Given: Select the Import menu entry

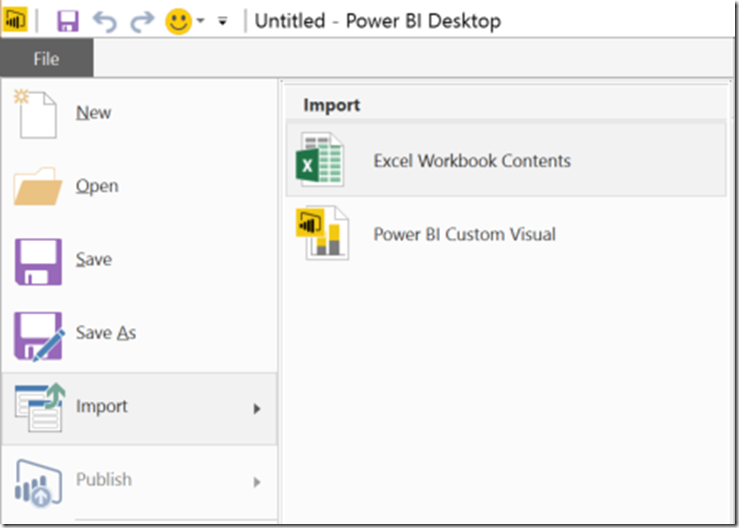Looking at the screenshot, I should pyautogui.click(x=140, y=409).
